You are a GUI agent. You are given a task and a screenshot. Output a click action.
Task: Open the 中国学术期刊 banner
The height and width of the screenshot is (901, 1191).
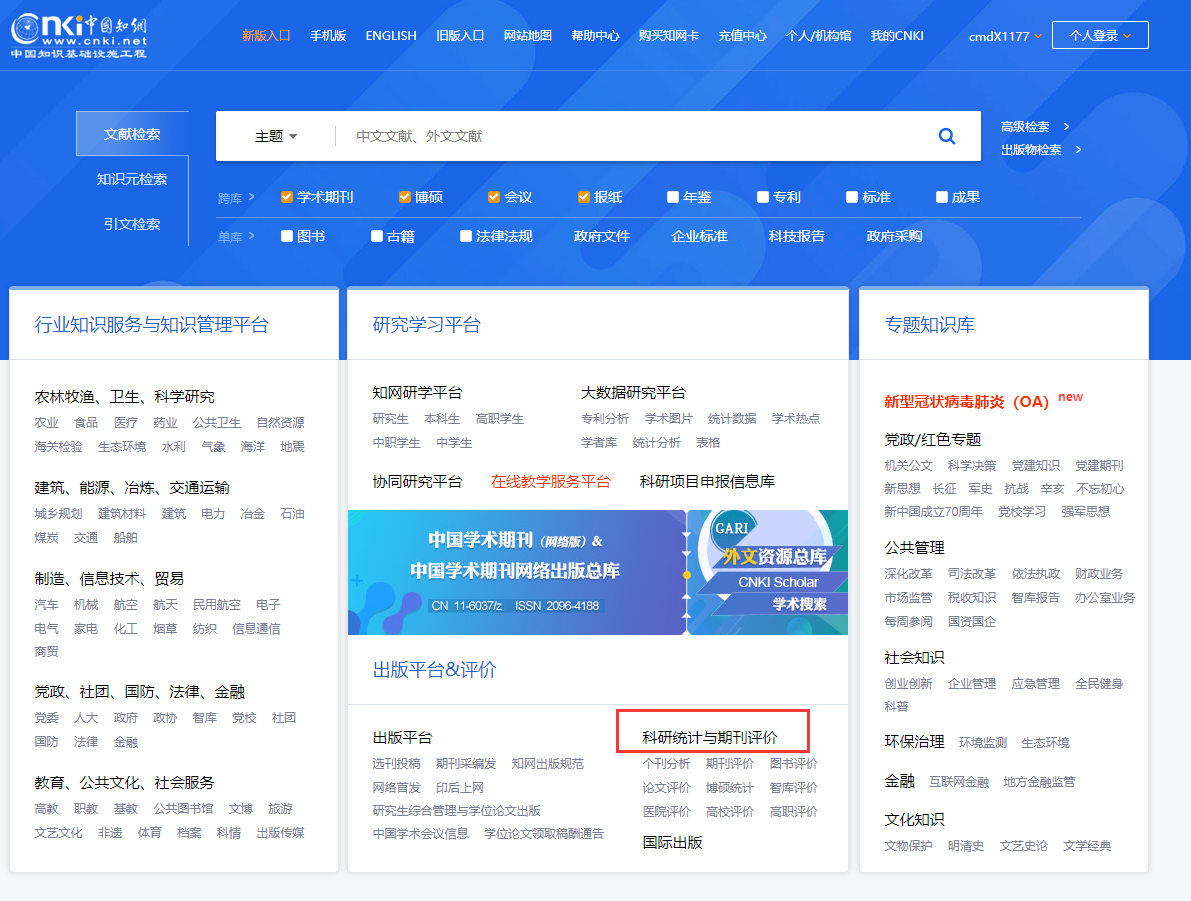click(517, 572)
